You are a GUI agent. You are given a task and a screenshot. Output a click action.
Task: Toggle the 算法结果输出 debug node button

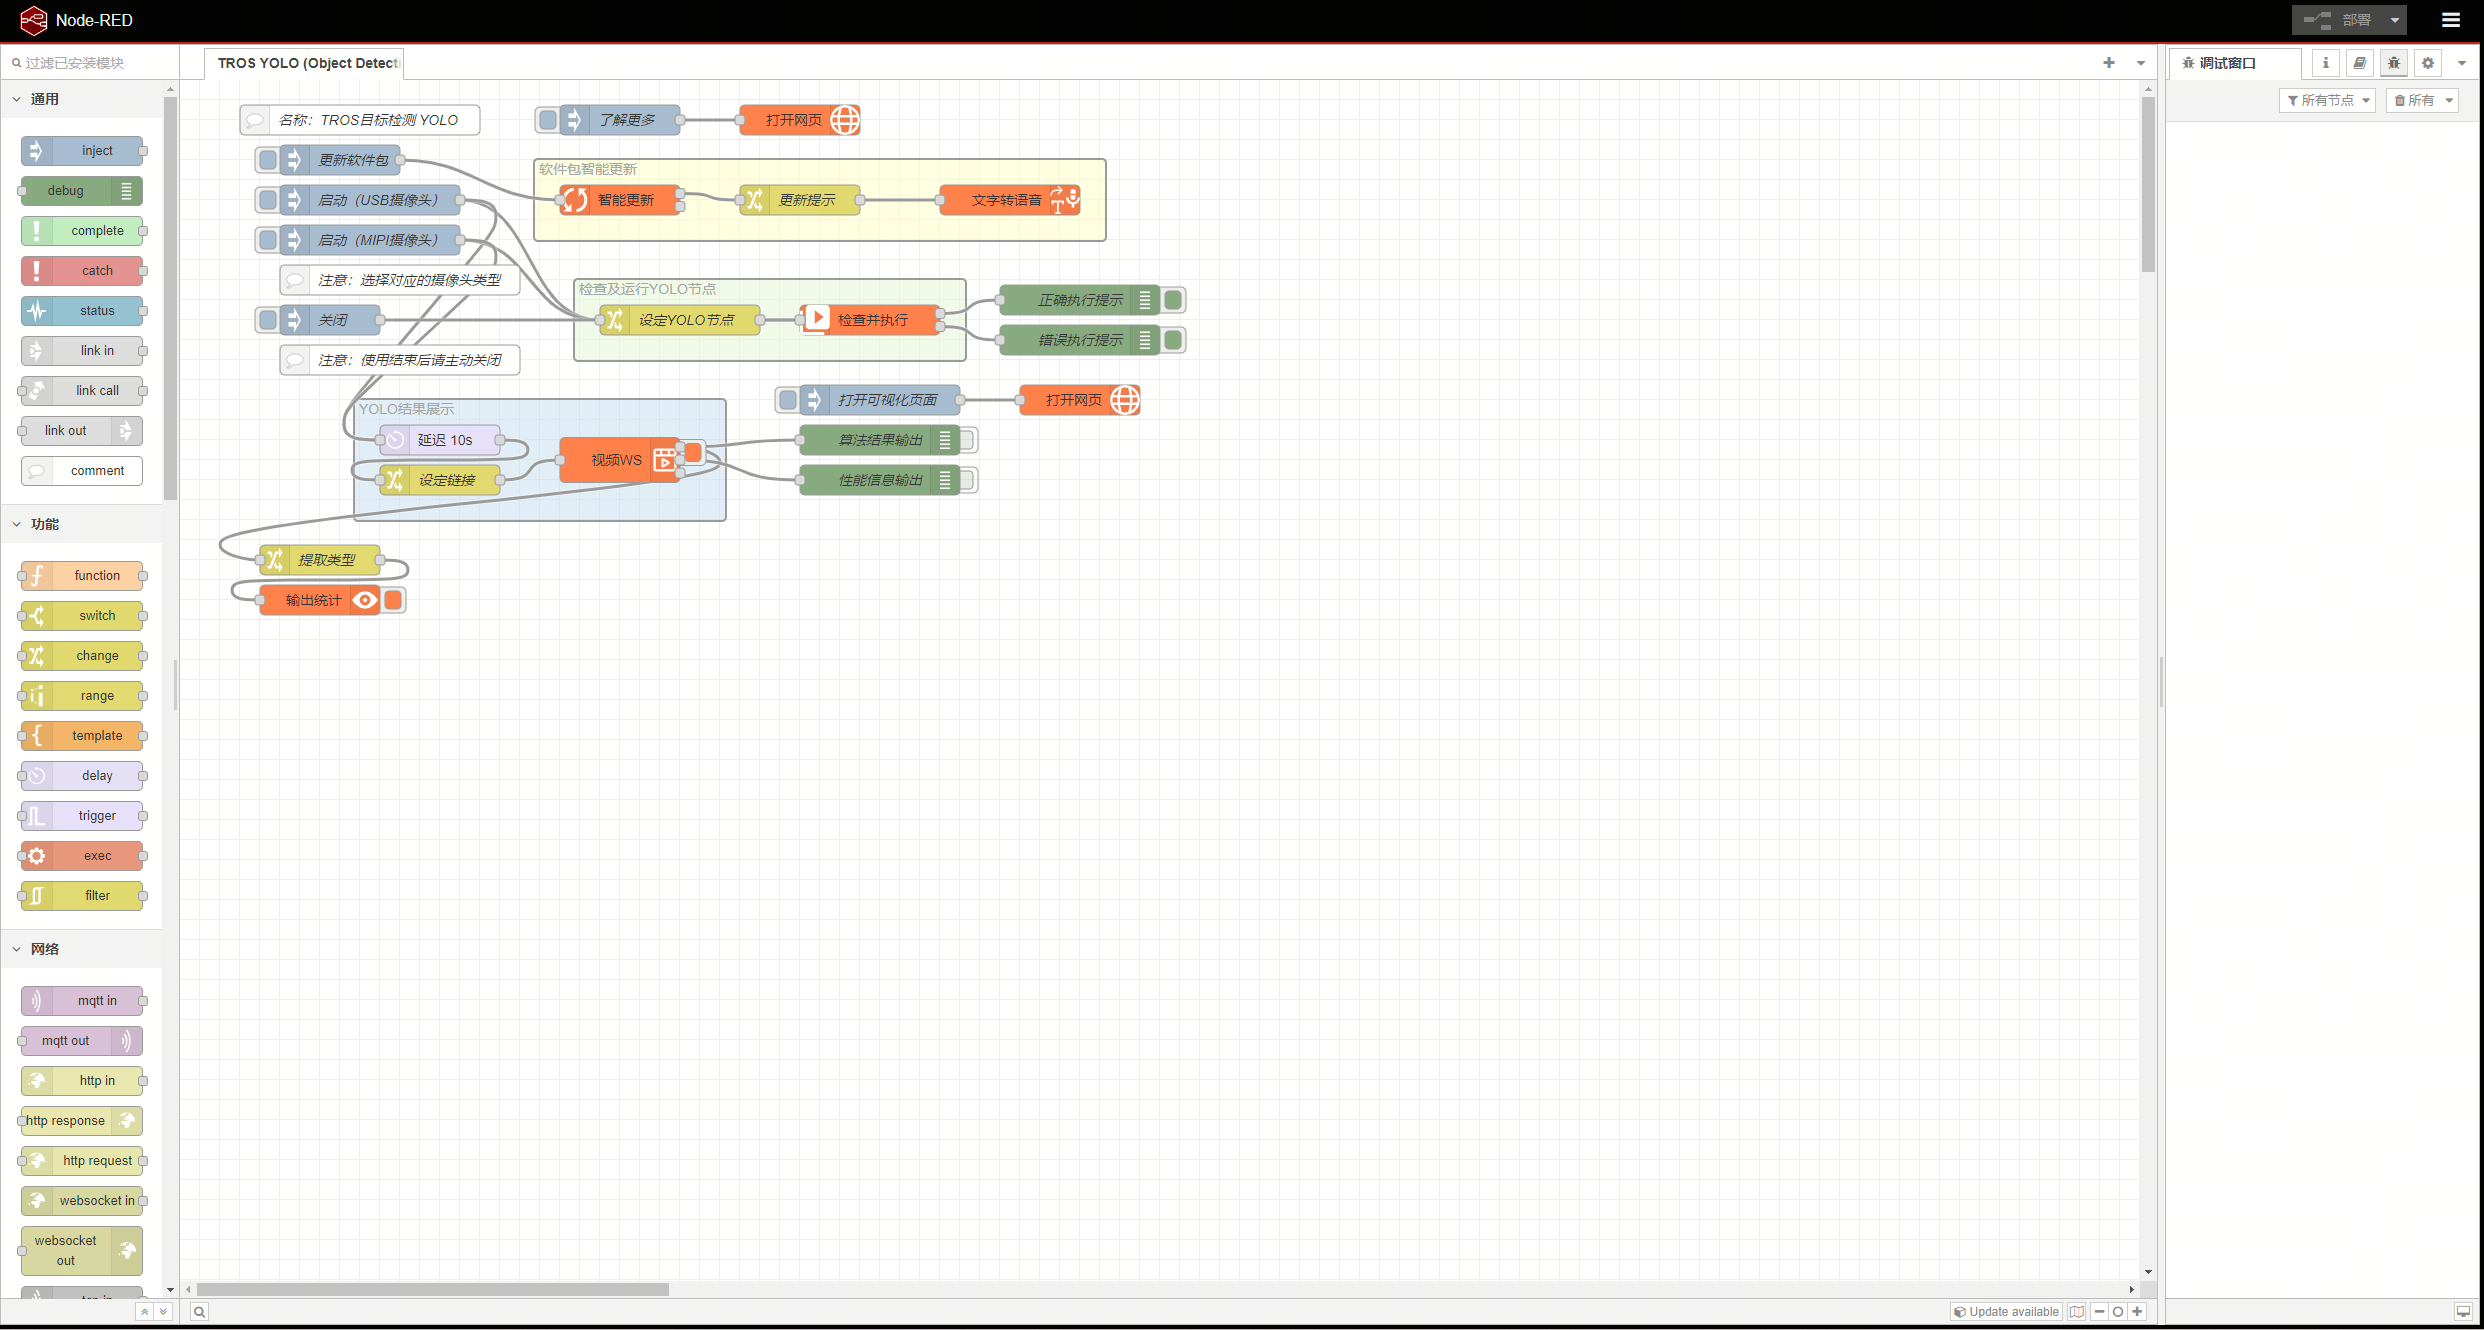967,440
